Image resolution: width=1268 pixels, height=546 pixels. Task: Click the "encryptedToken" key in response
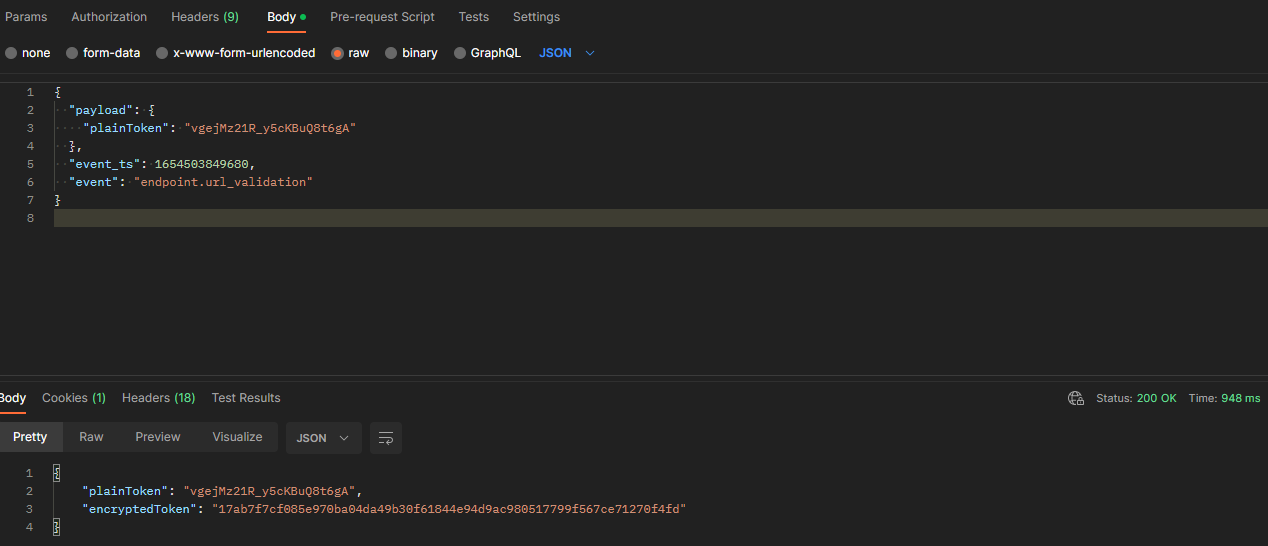tap(142, 509)
